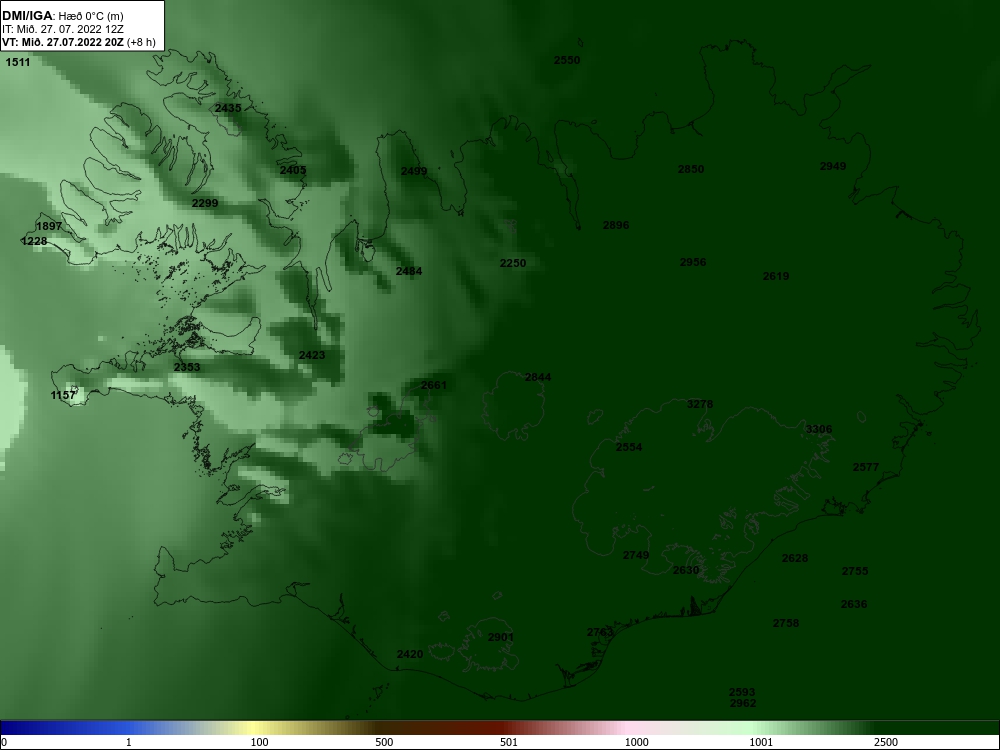Viewport: 1000px width, 750px height.
Task: Click the 2250 height label
Action: pos(513,263)
